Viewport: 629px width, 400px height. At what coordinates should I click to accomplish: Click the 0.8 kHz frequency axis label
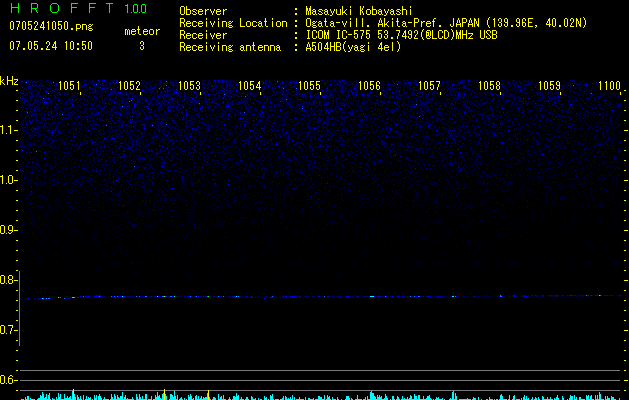[7, 280]
